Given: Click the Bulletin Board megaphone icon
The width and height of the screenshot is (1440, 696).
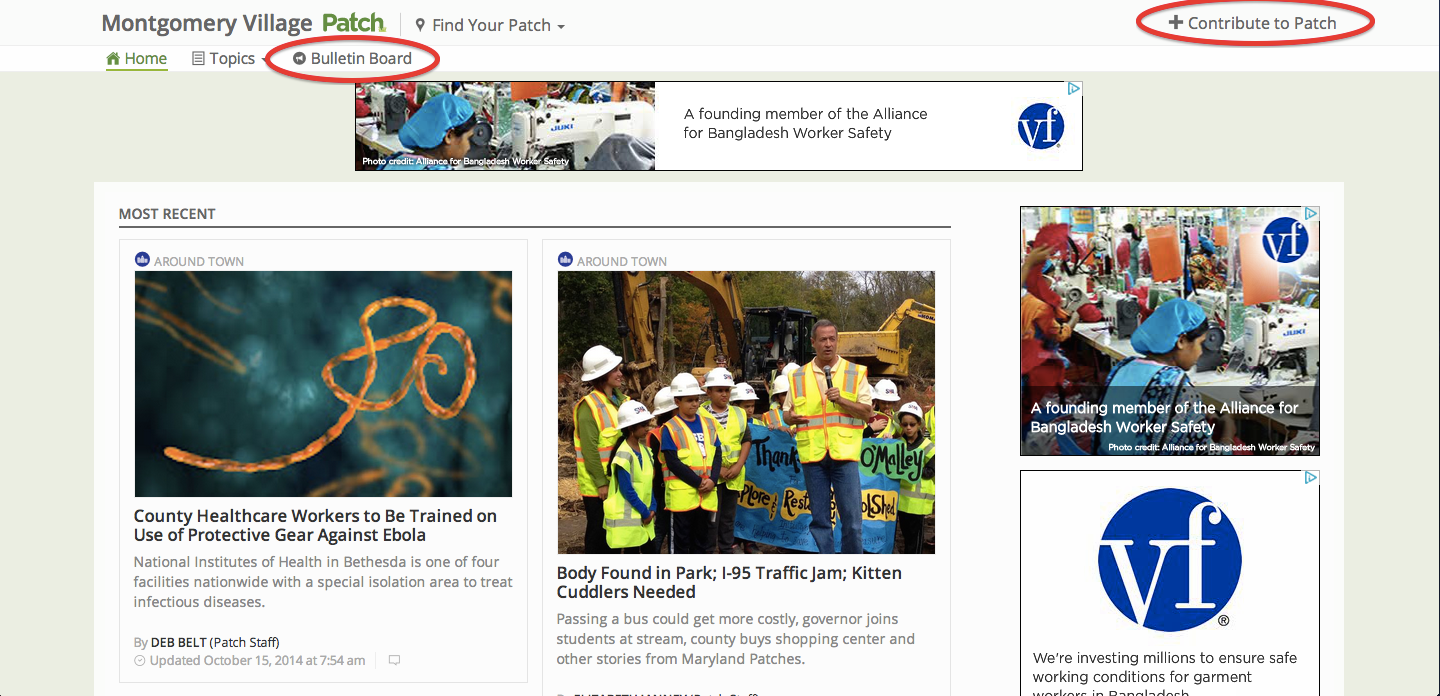Looking at the screenshot, I should pos(299,59).
